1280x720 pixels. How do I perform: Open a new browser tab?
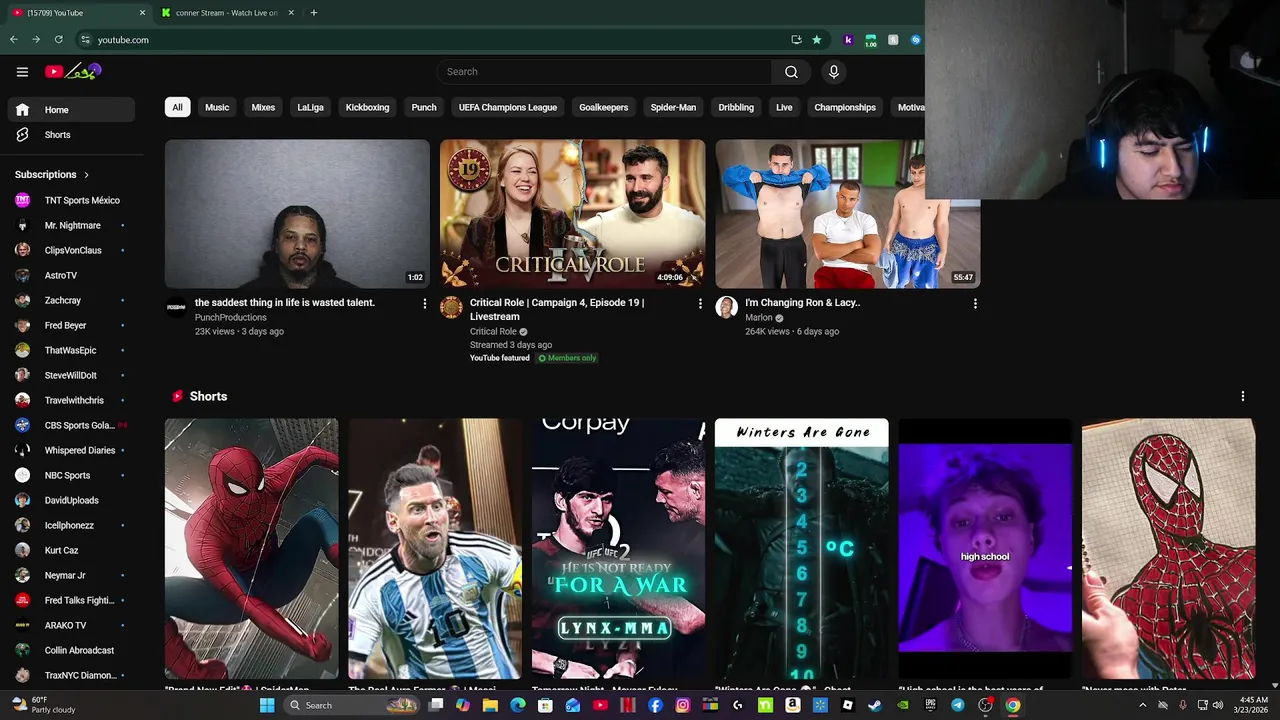point(314,13)
